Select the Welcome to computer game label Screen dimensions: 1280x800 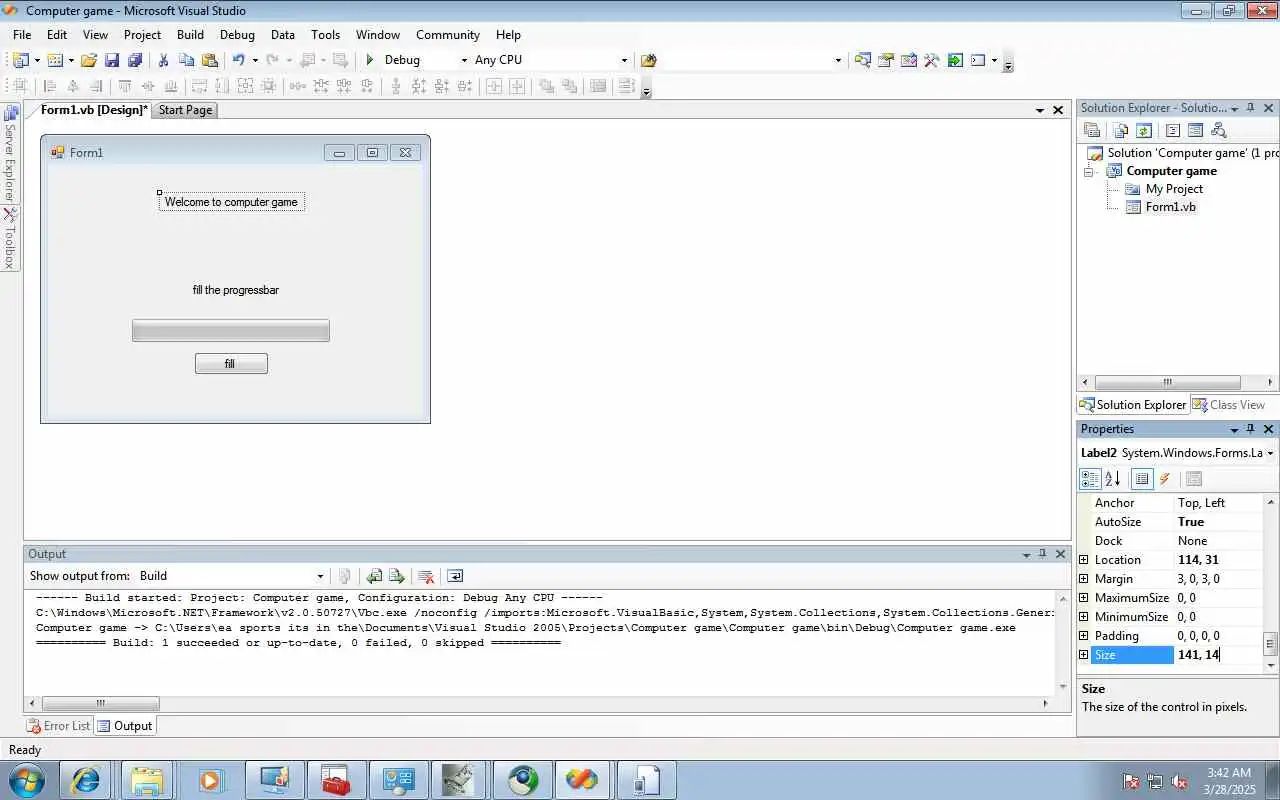click(x=231, y=202)
